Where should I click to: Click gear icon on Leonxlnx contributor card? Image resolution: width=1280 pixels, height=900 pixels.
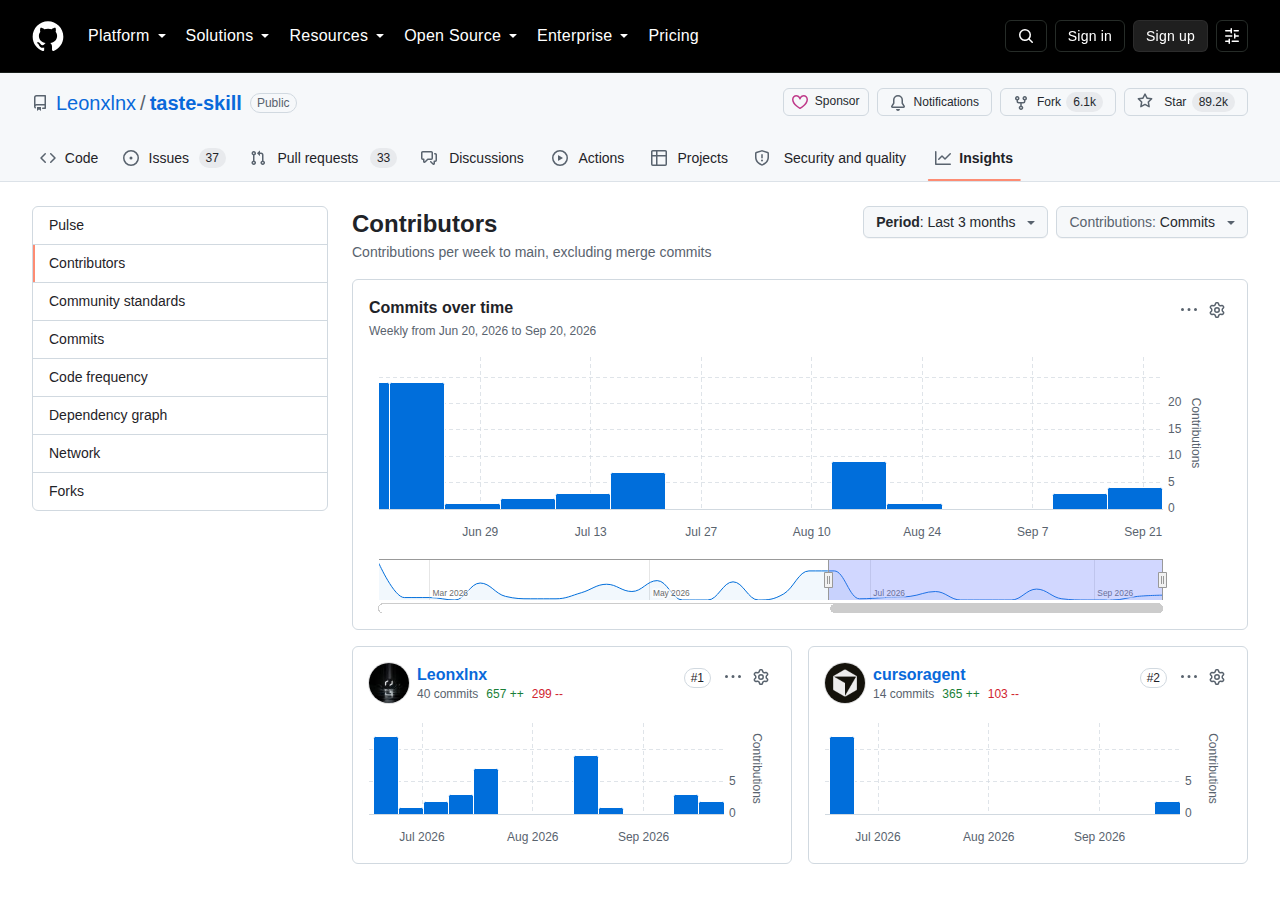pos(761,677)
